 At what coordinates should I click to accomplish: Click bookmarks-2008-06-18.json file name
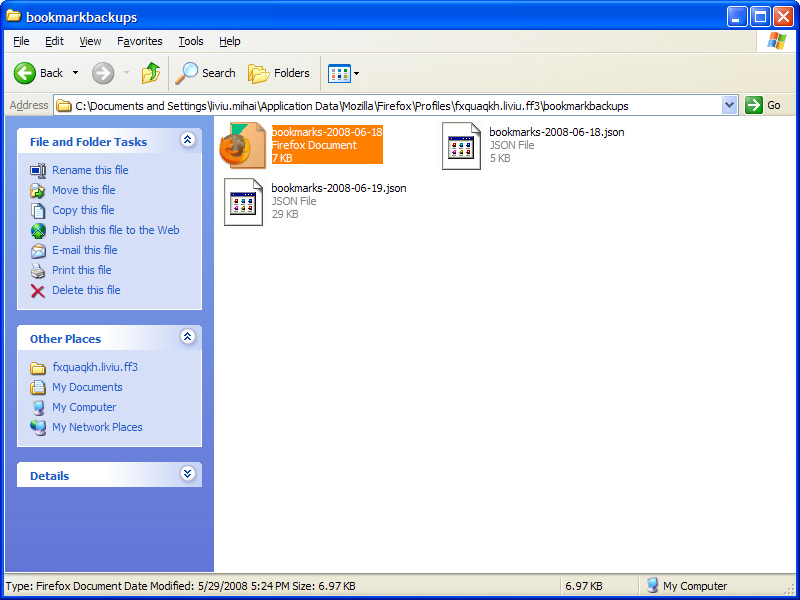tap(557, 132)
